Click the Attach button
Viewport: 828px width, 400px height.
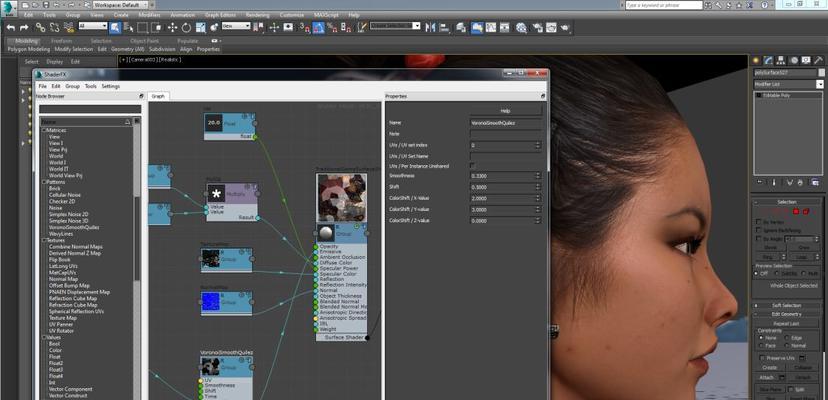pyautogui.click(x=767, y=378)
